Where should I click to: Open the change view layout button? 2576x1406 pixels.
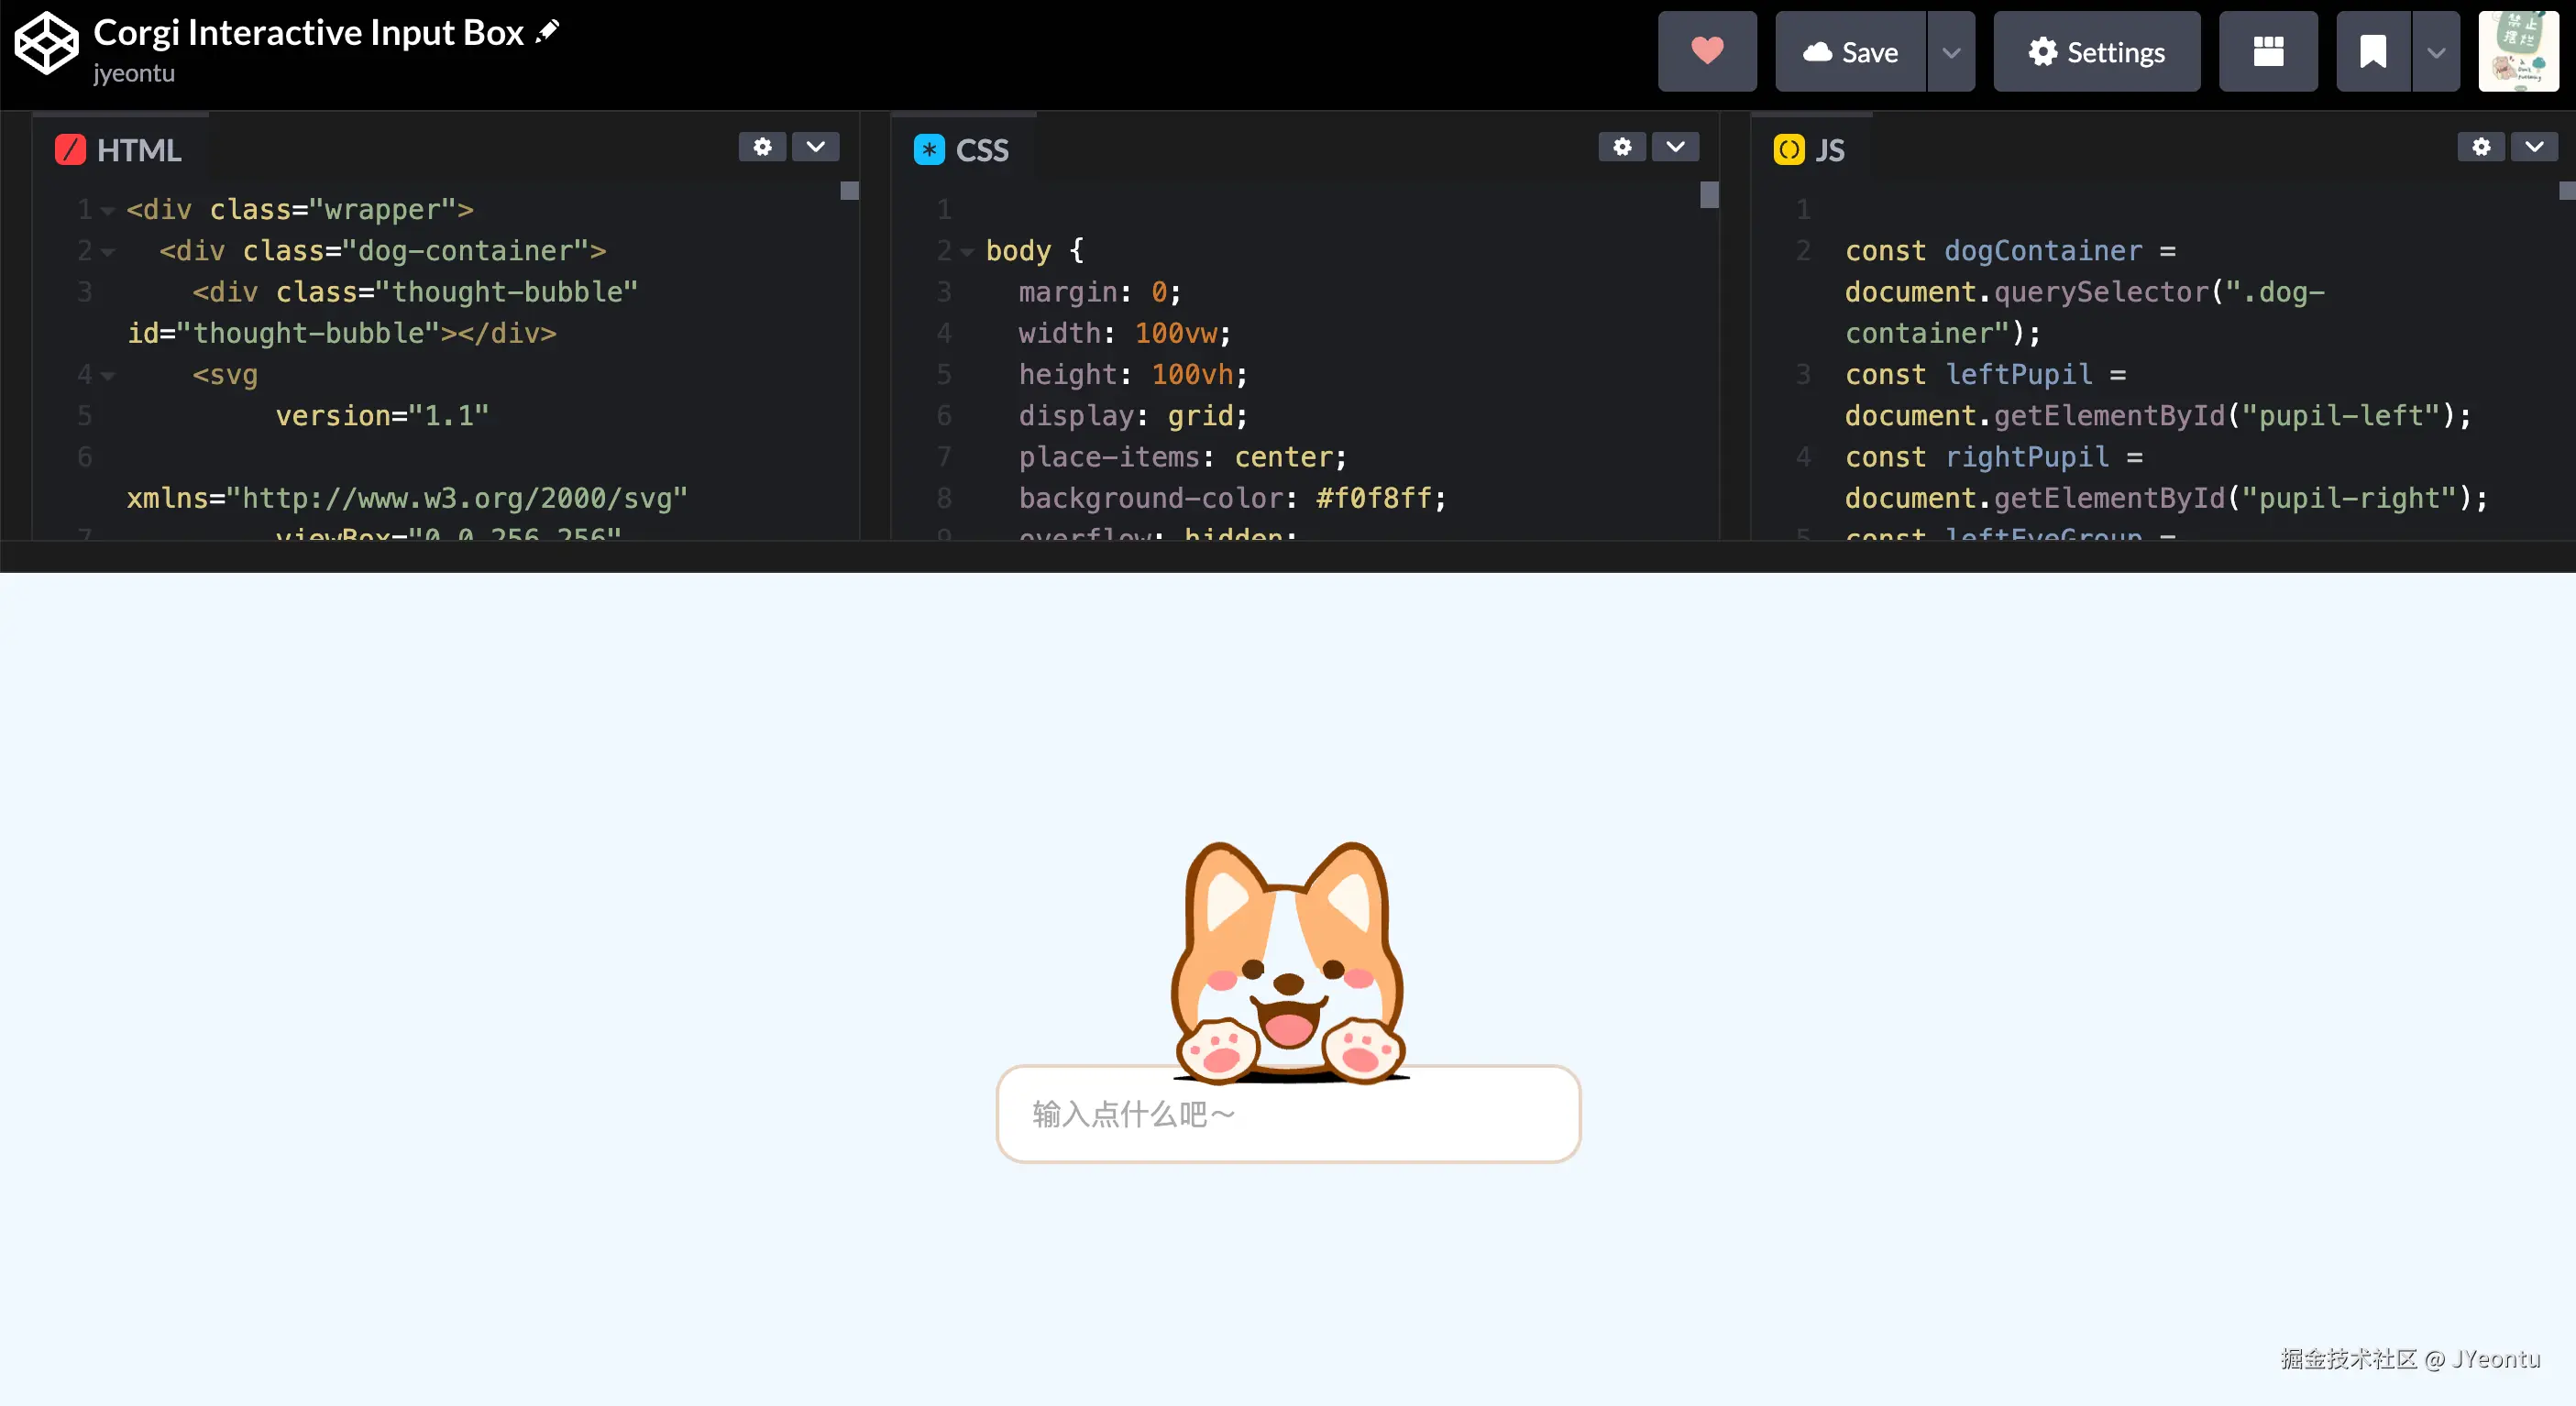pos(2267,52)
